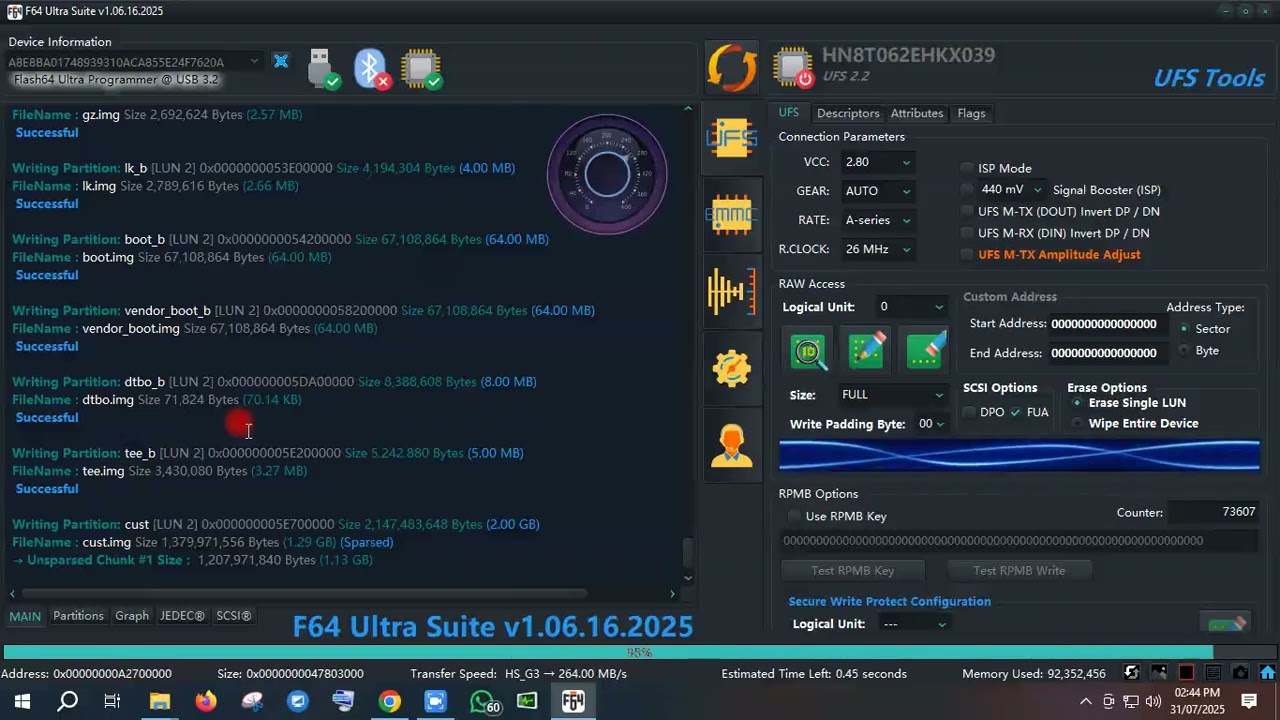1280x720 pixels.
Task: Open the GEAR dropdown
Action: (878, 191)
